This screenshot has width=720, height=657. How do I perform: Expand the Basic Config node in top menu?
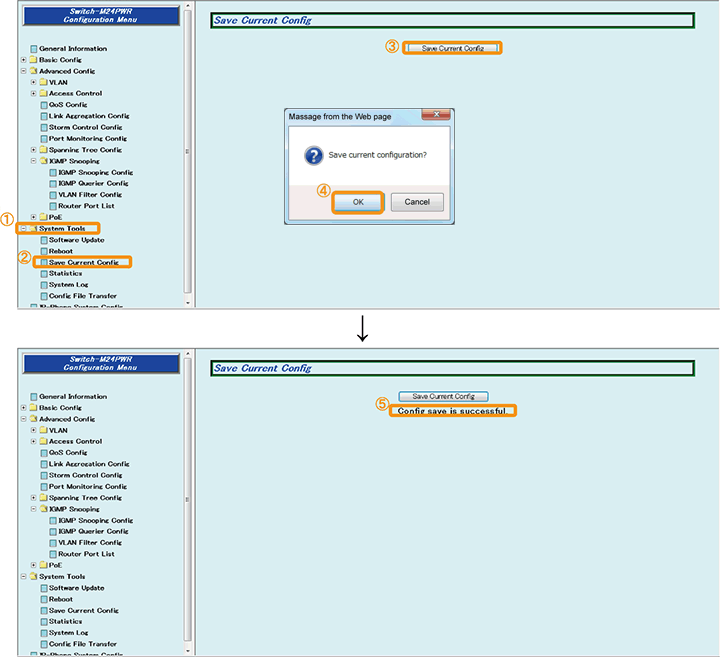click(x=23, y=60)
